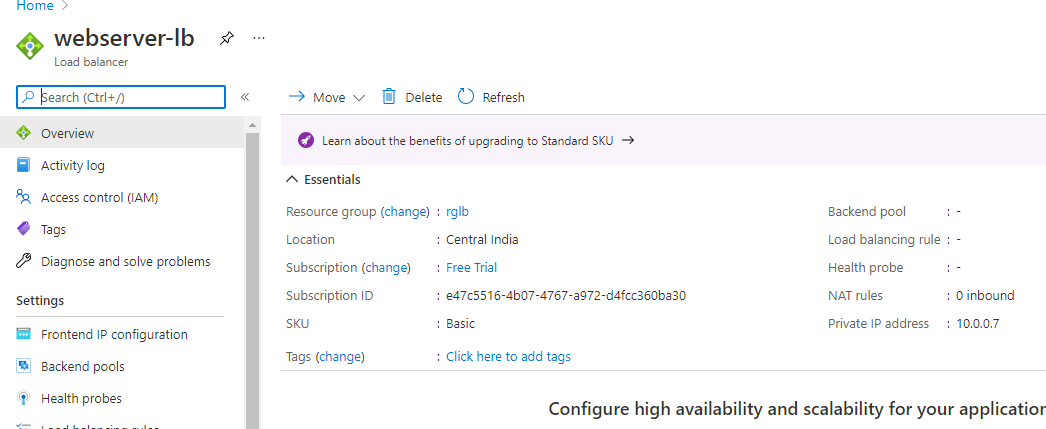Change the Resource group

tap(405, 211)
